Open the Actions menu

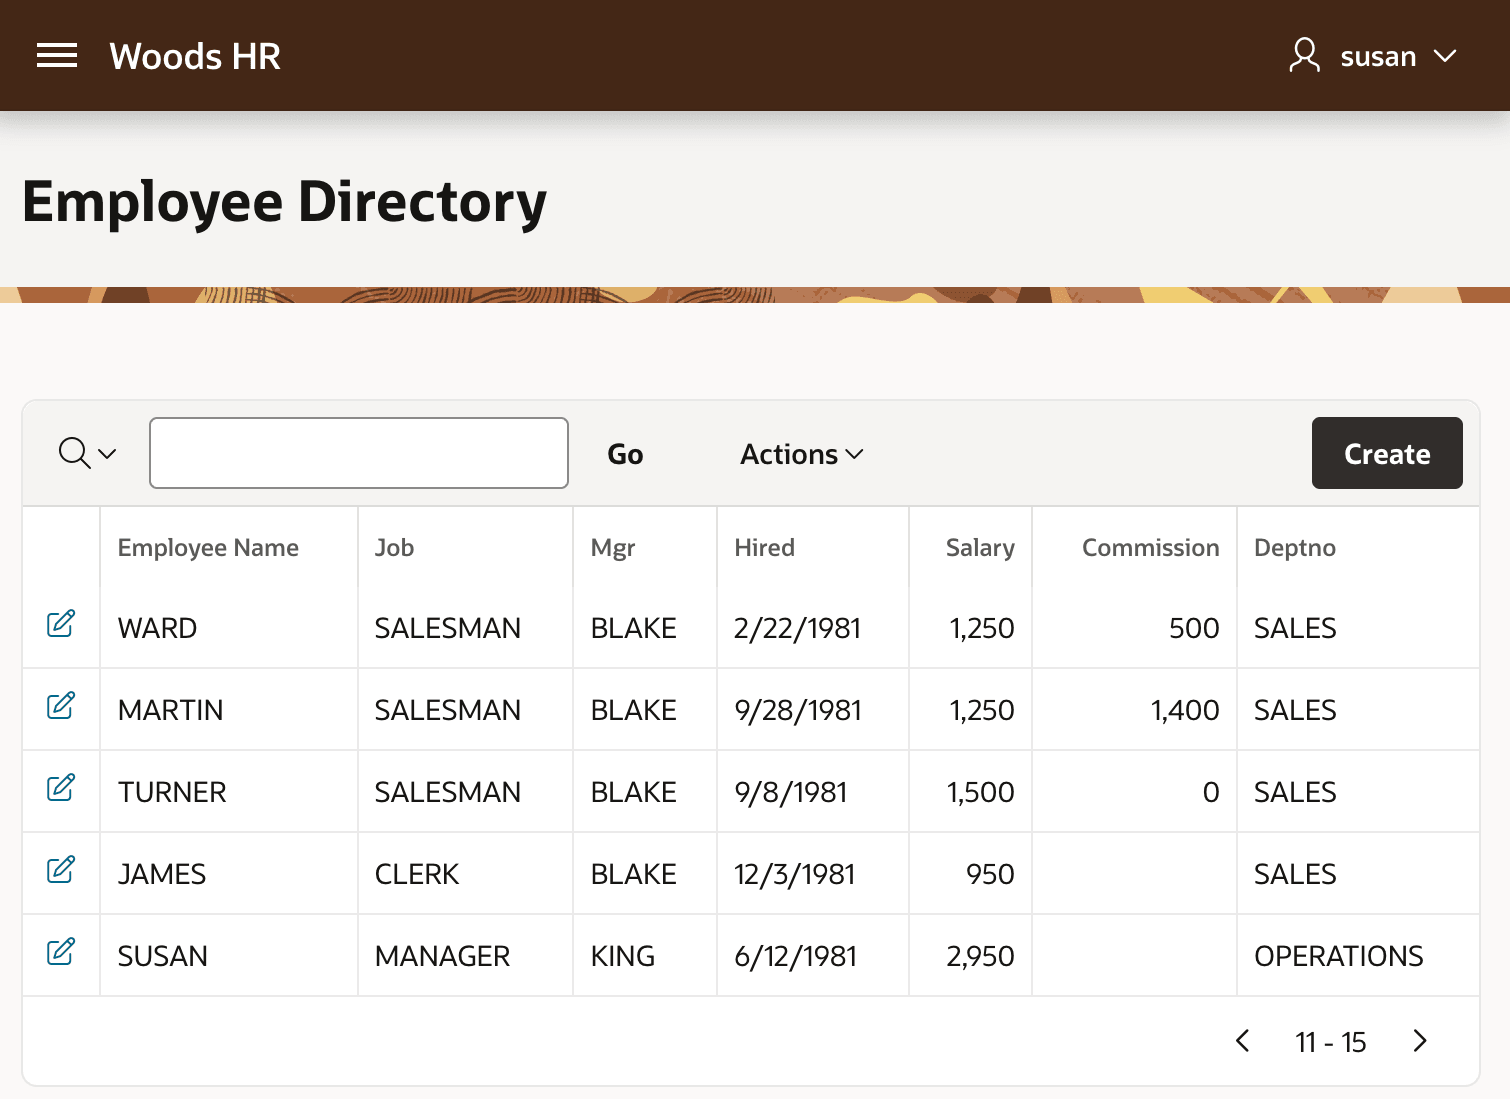click(x=801, y=454)
